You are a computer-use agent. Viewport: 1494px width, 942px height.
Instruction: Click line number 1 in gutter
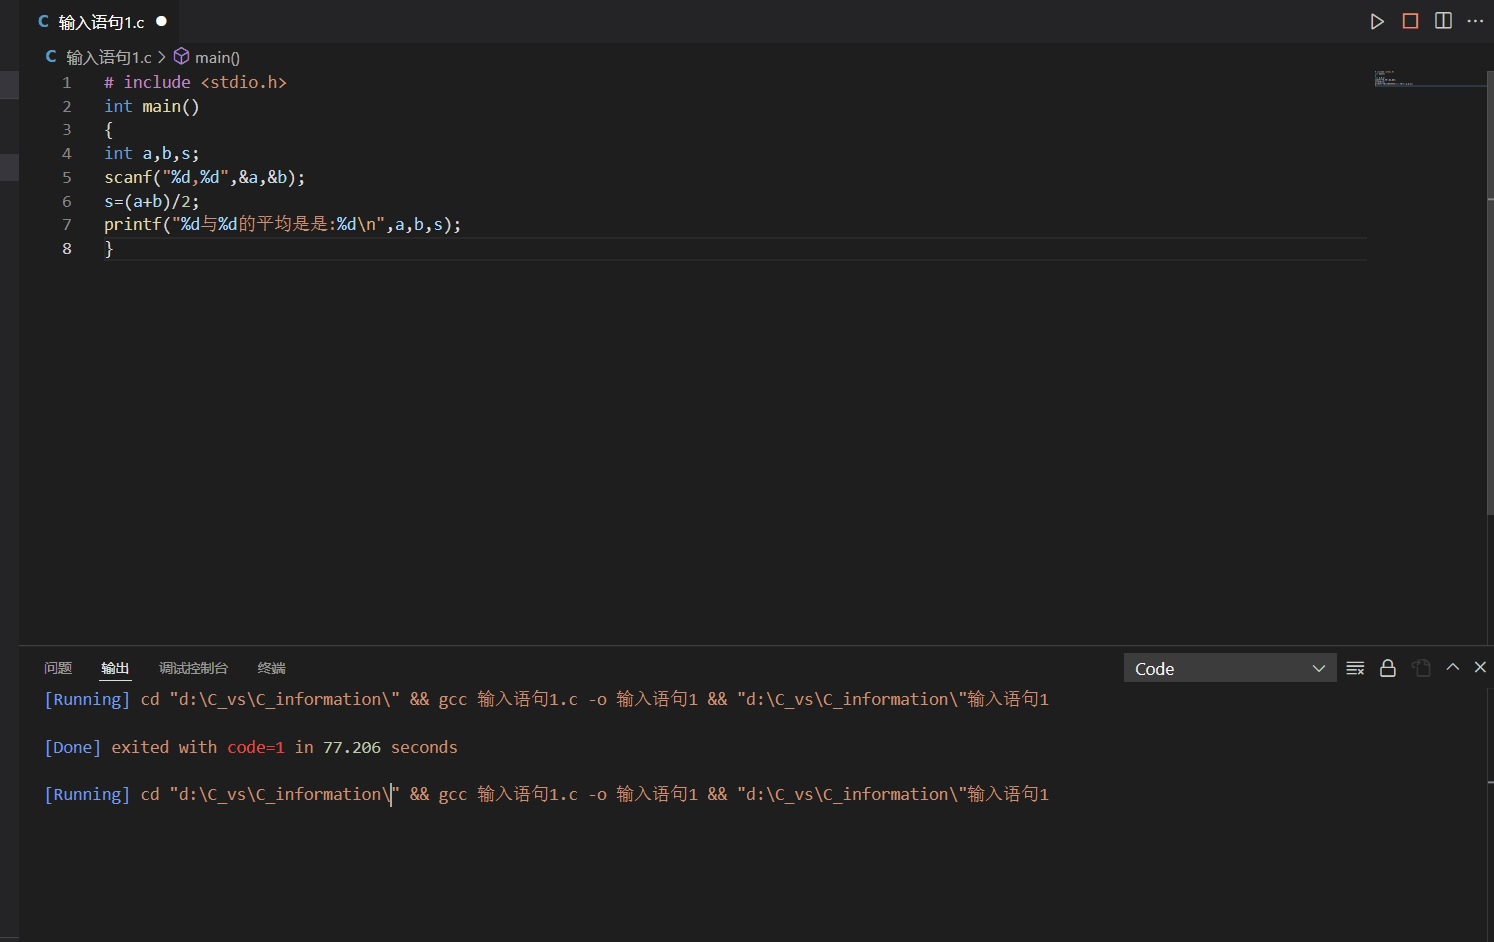coord(67,82)
